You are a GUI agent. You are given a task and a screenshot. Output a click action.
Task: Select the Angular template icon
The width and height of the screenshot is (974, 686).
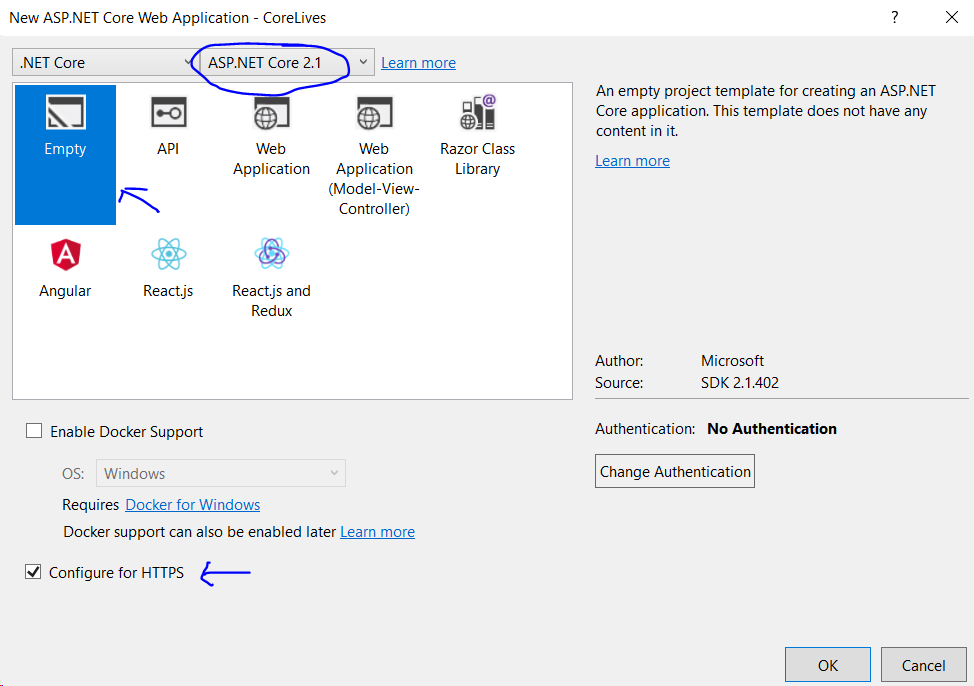[65, 255]
